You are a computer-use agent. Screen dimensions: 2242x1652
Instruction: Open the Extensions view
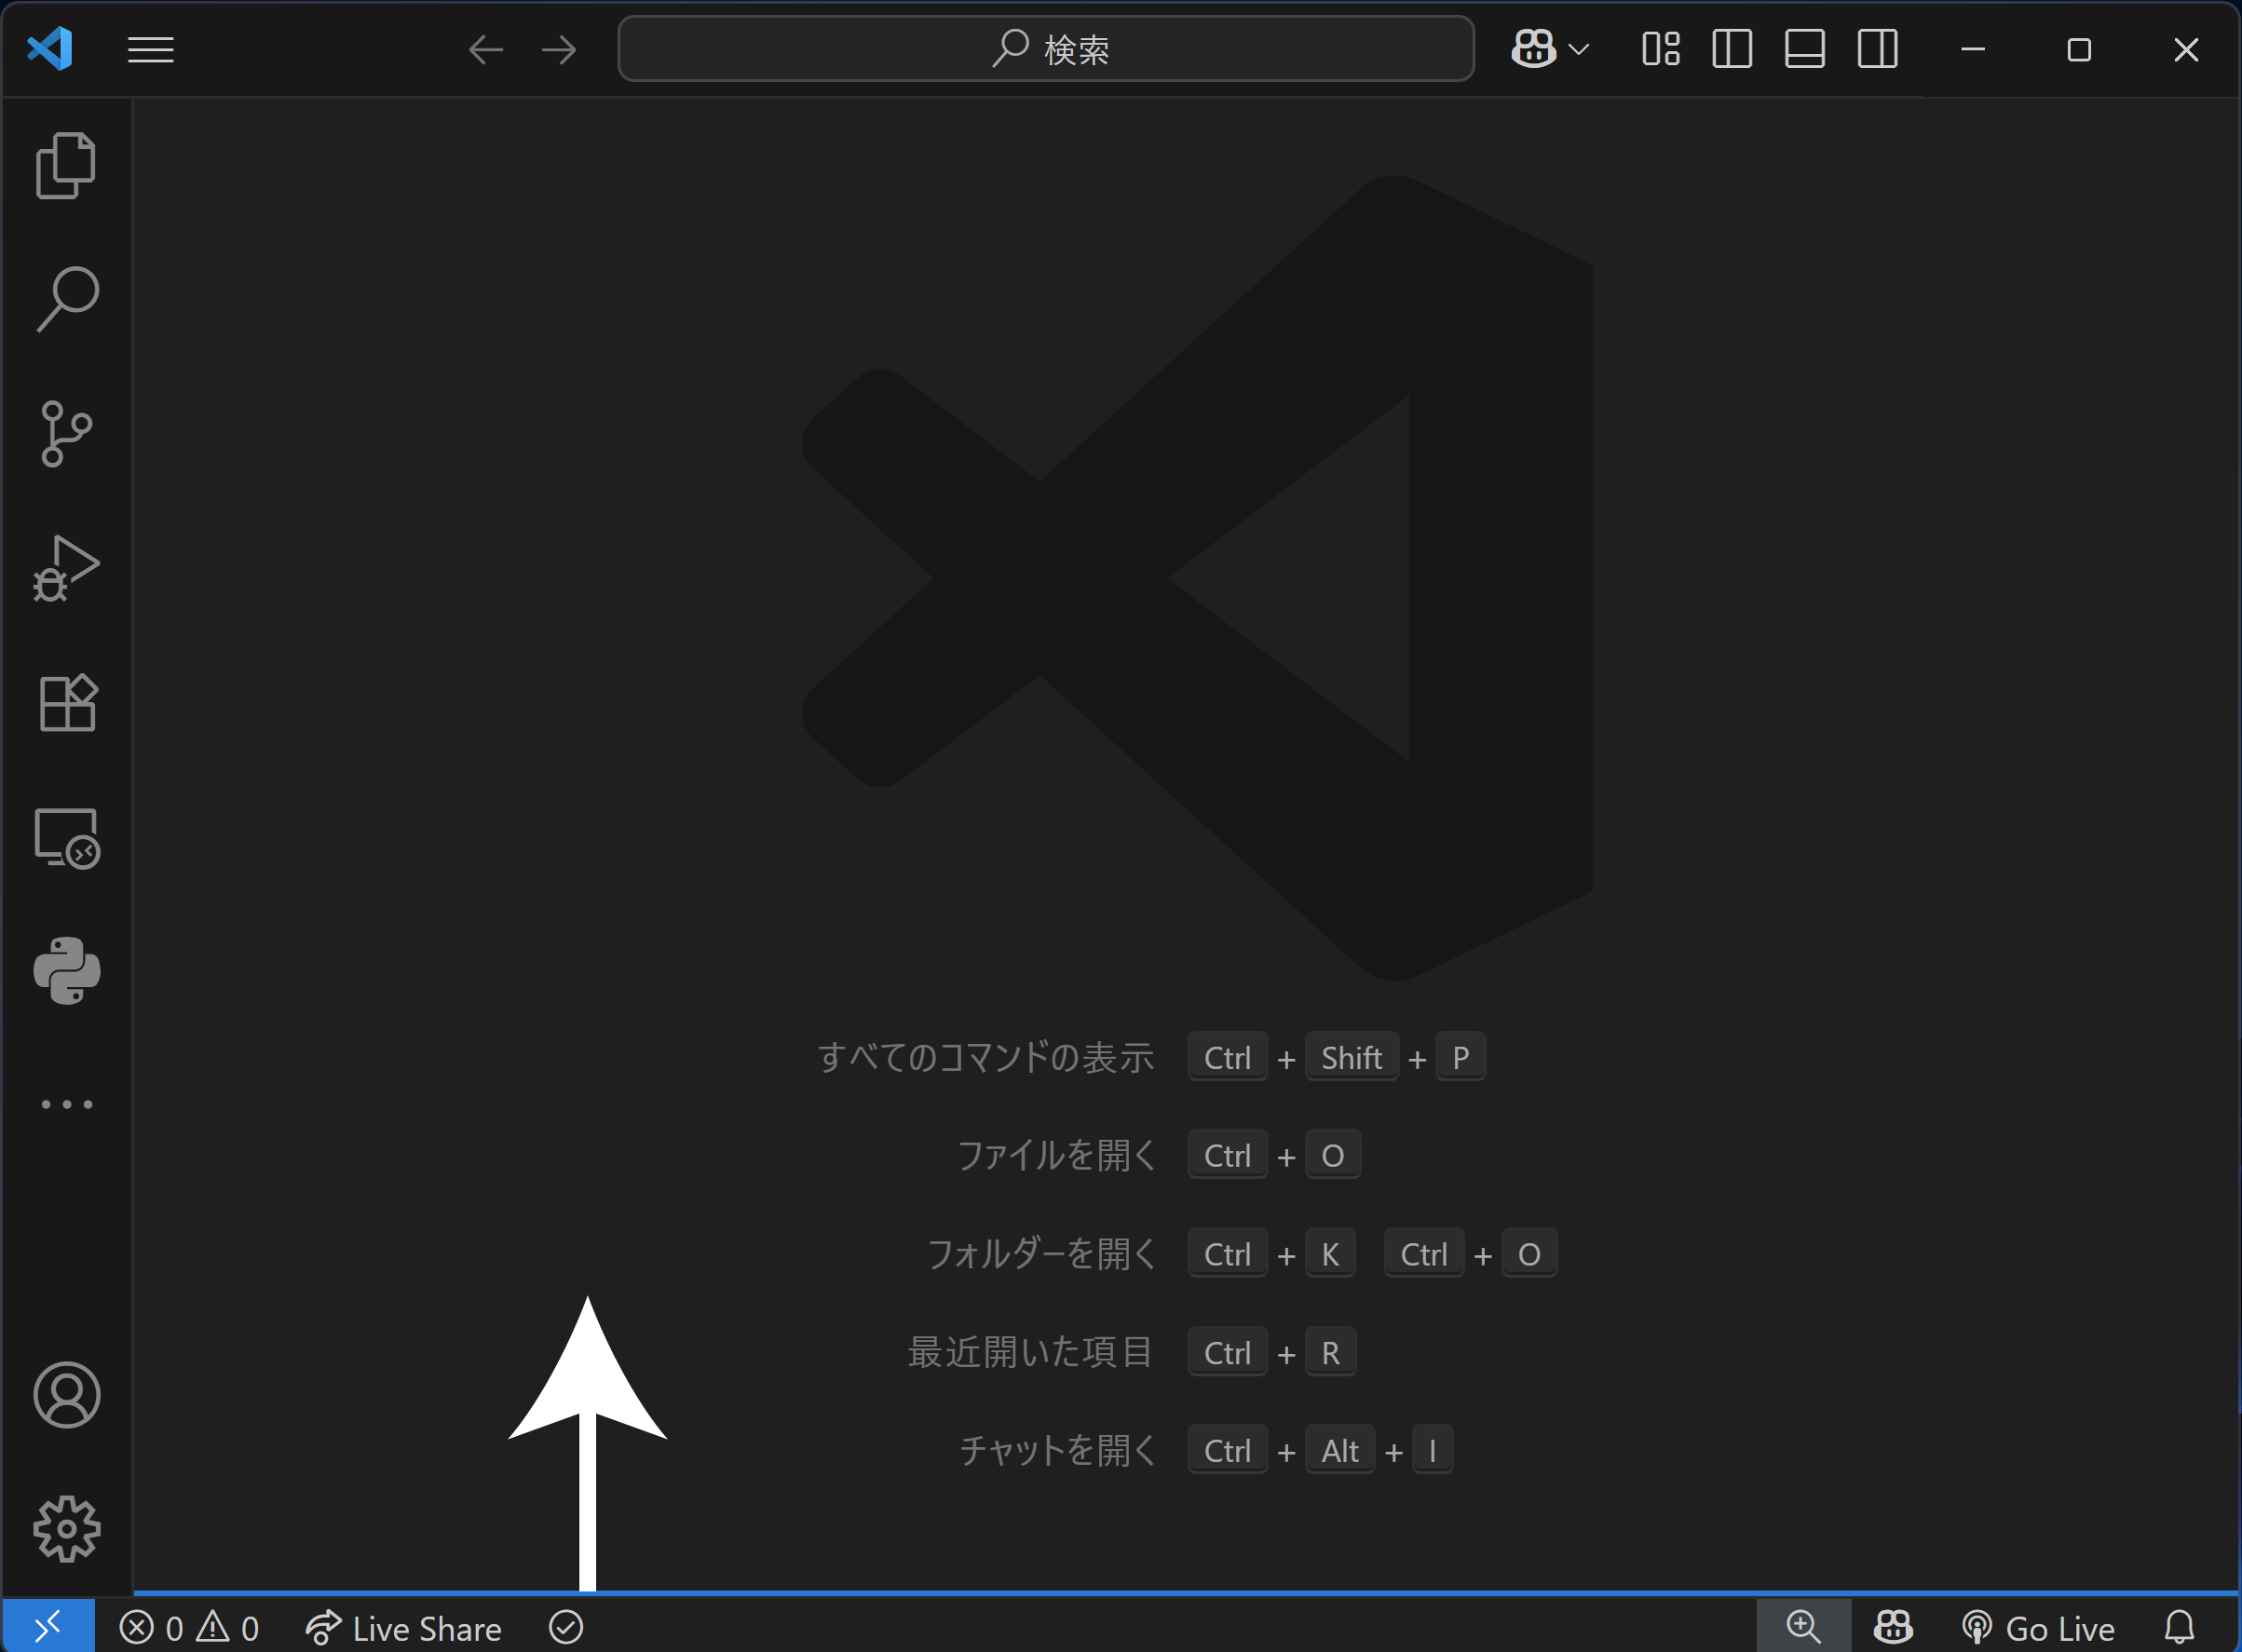66,703
